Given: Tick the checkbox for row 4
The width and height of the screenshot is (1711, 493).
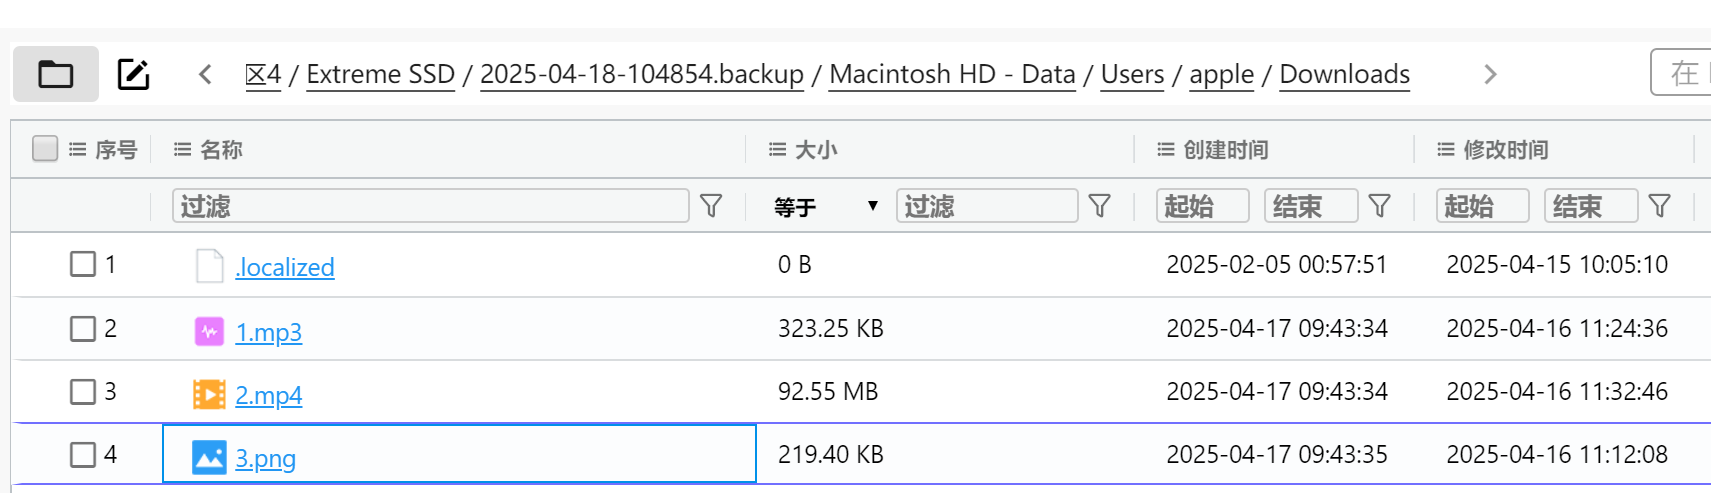Looking at the screenshot, I should [83, 455].
